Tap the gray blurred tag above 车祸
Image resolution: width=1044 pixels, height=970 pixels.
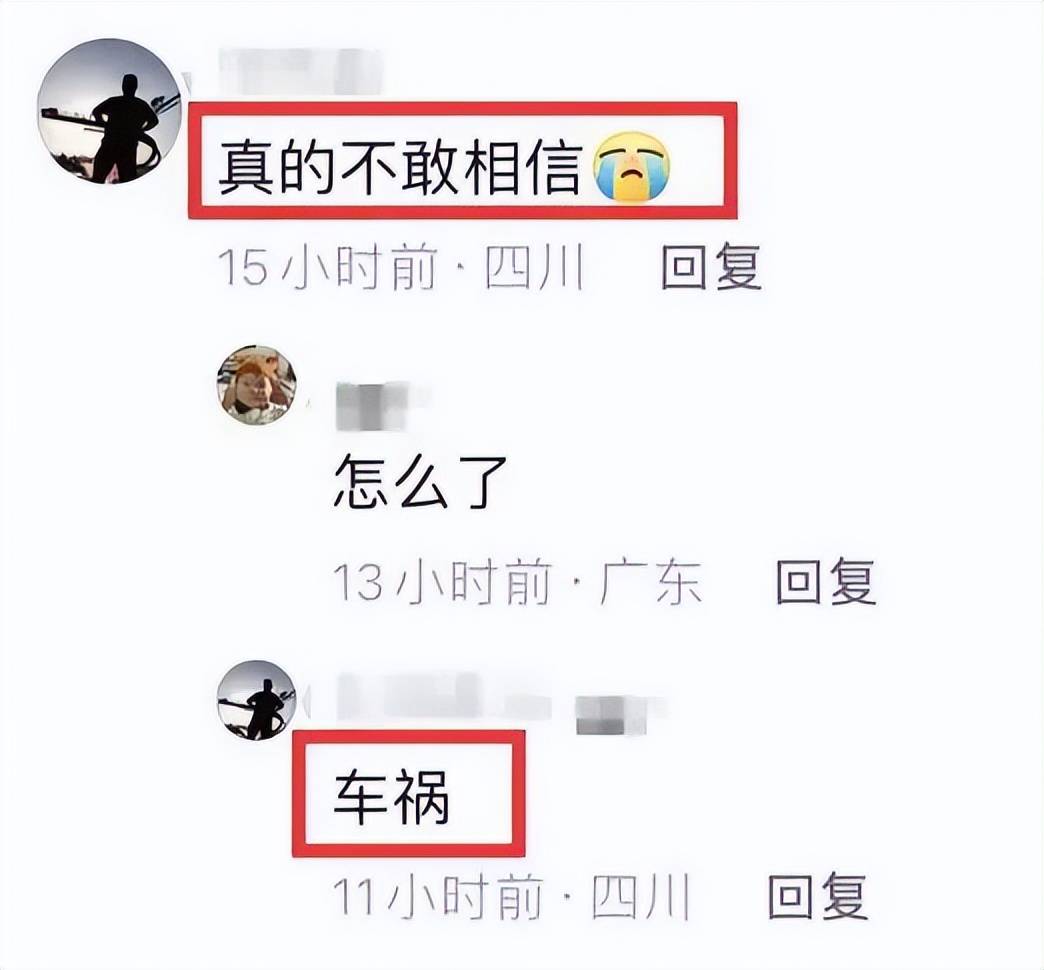pos(613,714)
